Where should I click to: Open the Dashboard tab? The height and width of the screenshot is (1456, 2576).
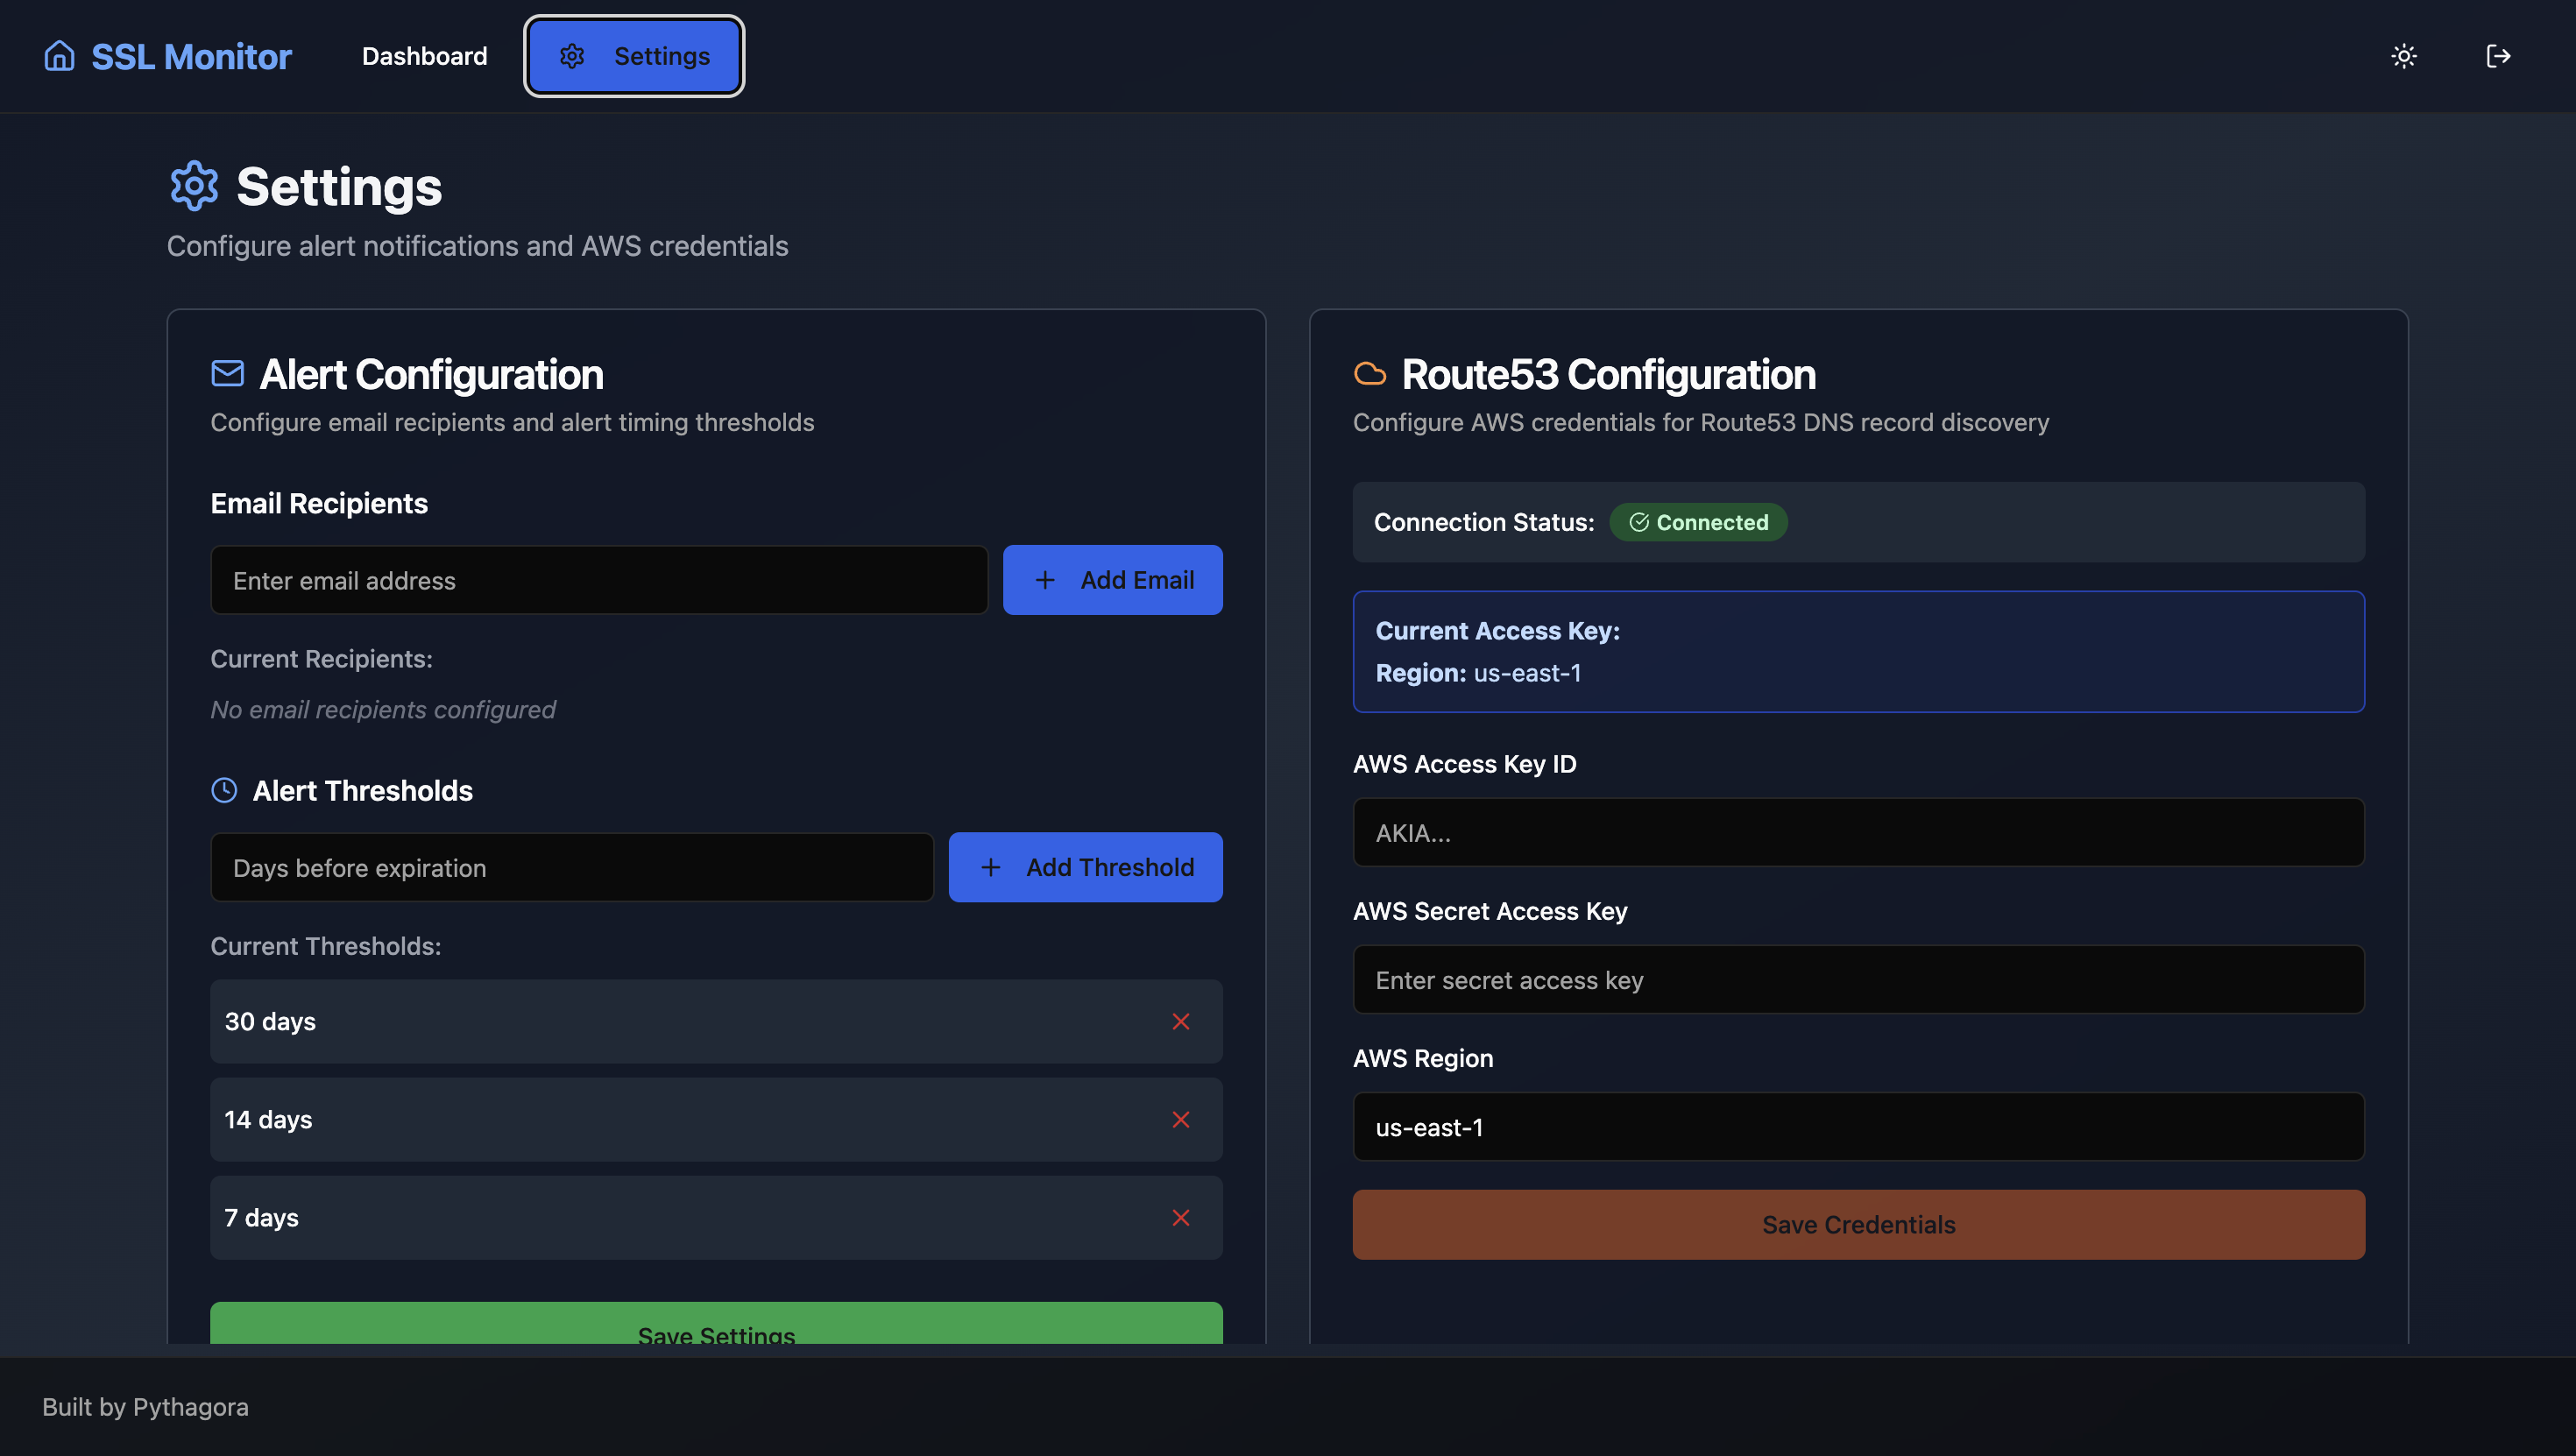424,56
